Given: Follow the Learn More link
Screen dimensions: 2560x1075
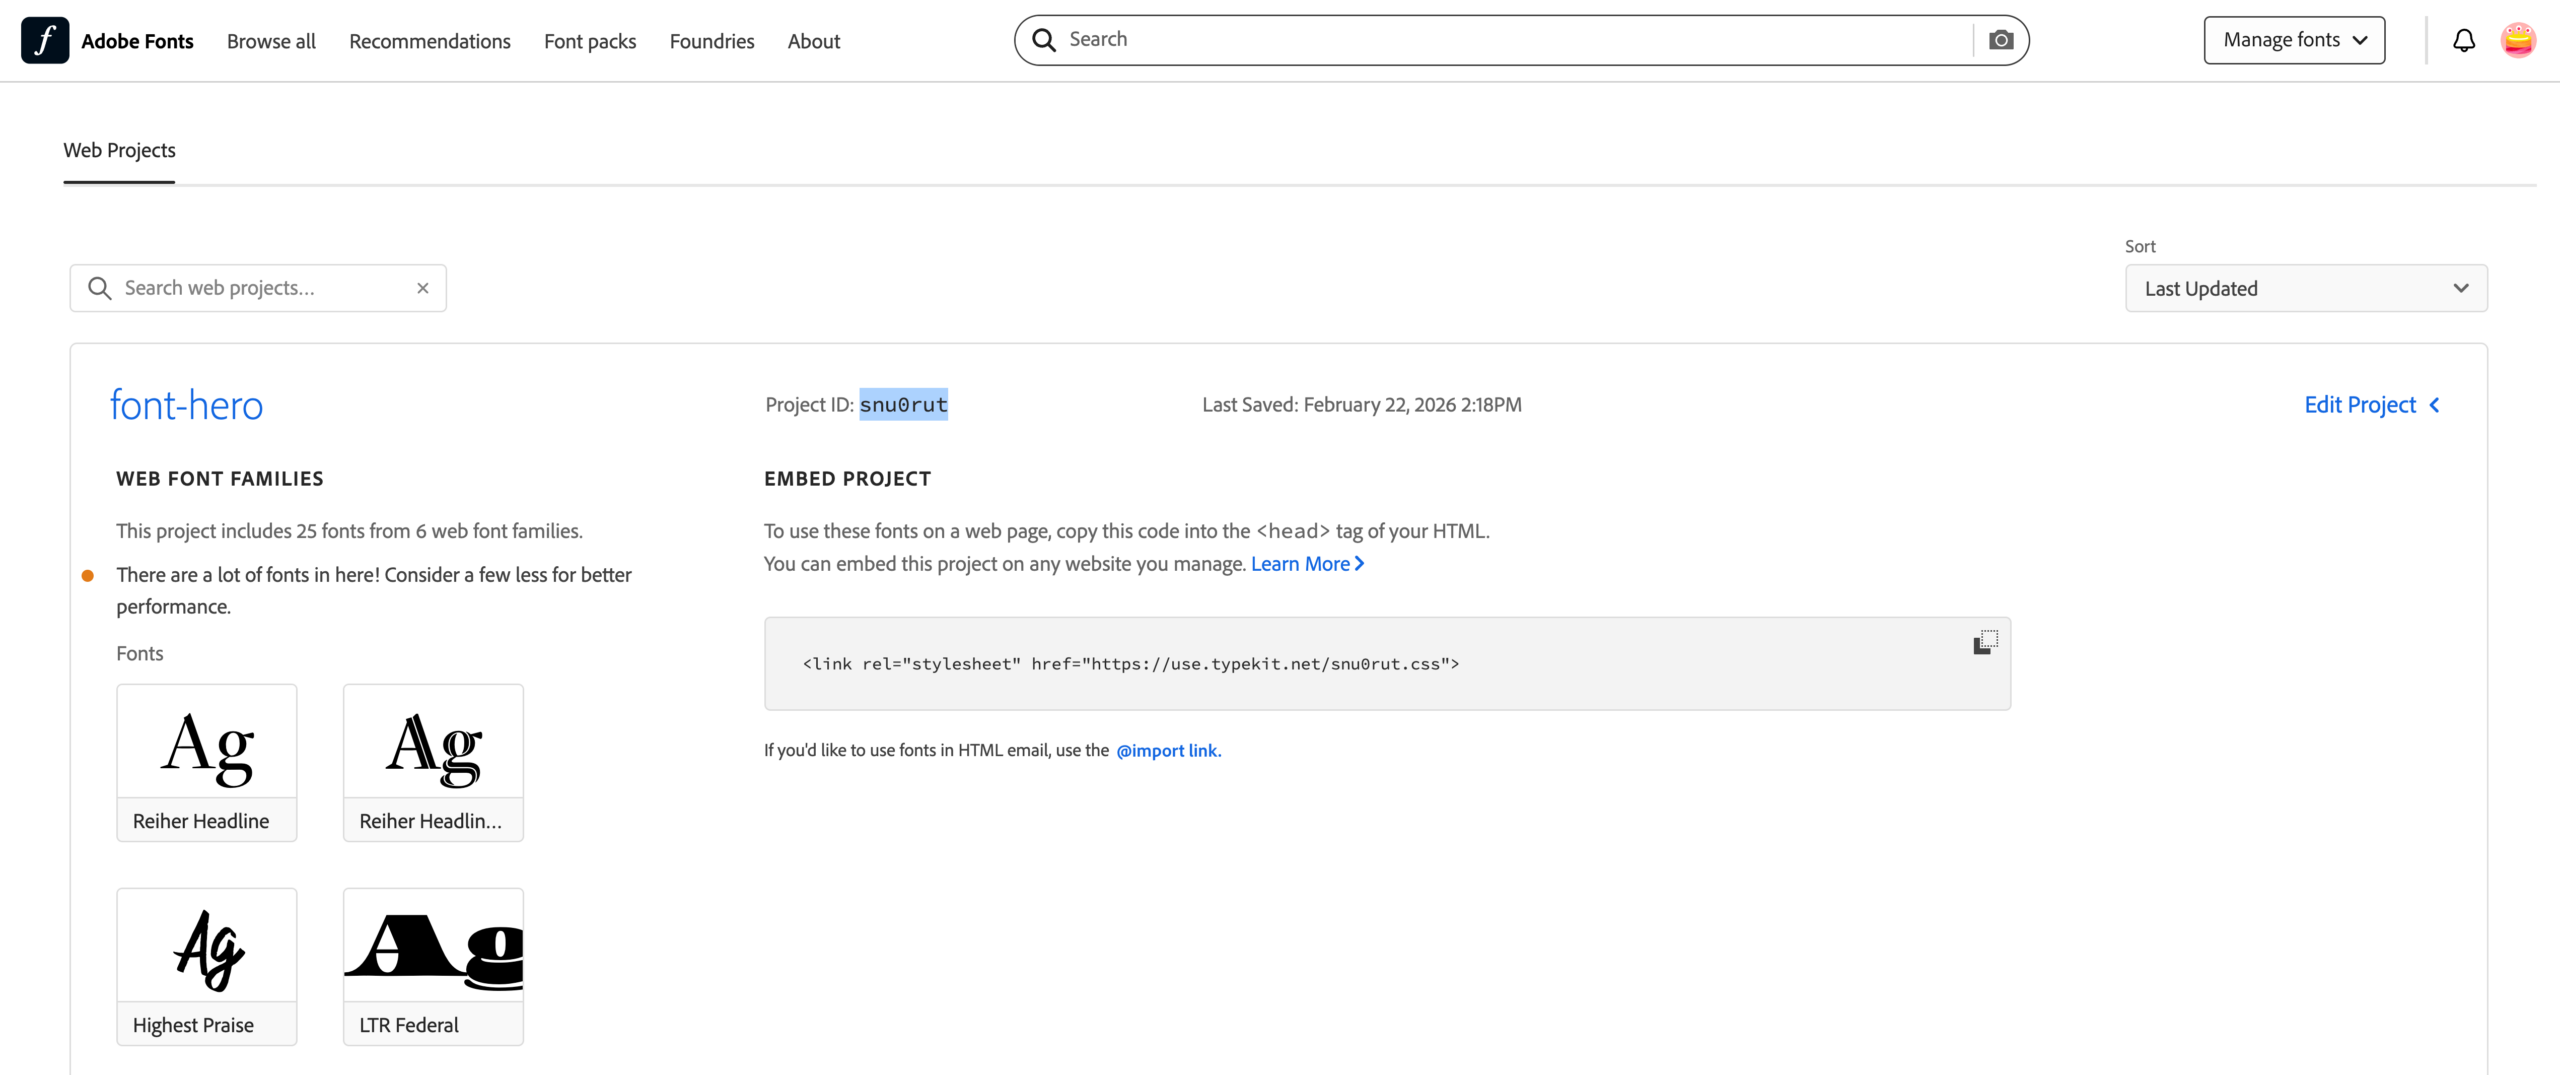Looking at the screenshot, I should (x=1307, y=564).
